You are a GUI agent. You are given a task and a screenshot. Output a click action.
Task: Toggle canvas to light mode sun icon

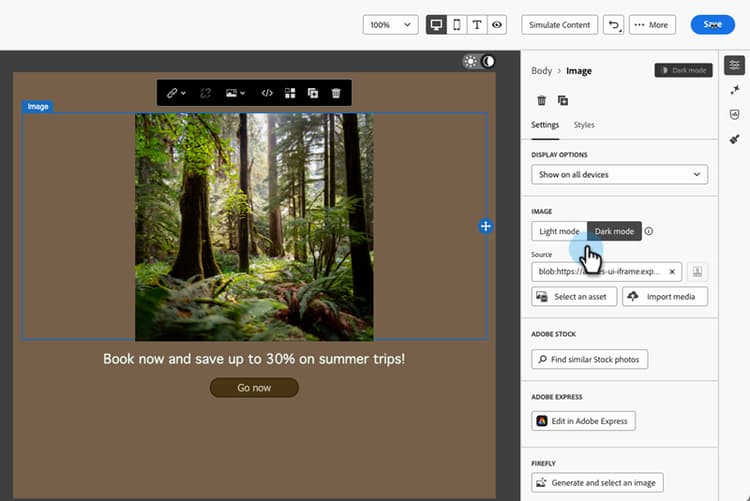471,61
